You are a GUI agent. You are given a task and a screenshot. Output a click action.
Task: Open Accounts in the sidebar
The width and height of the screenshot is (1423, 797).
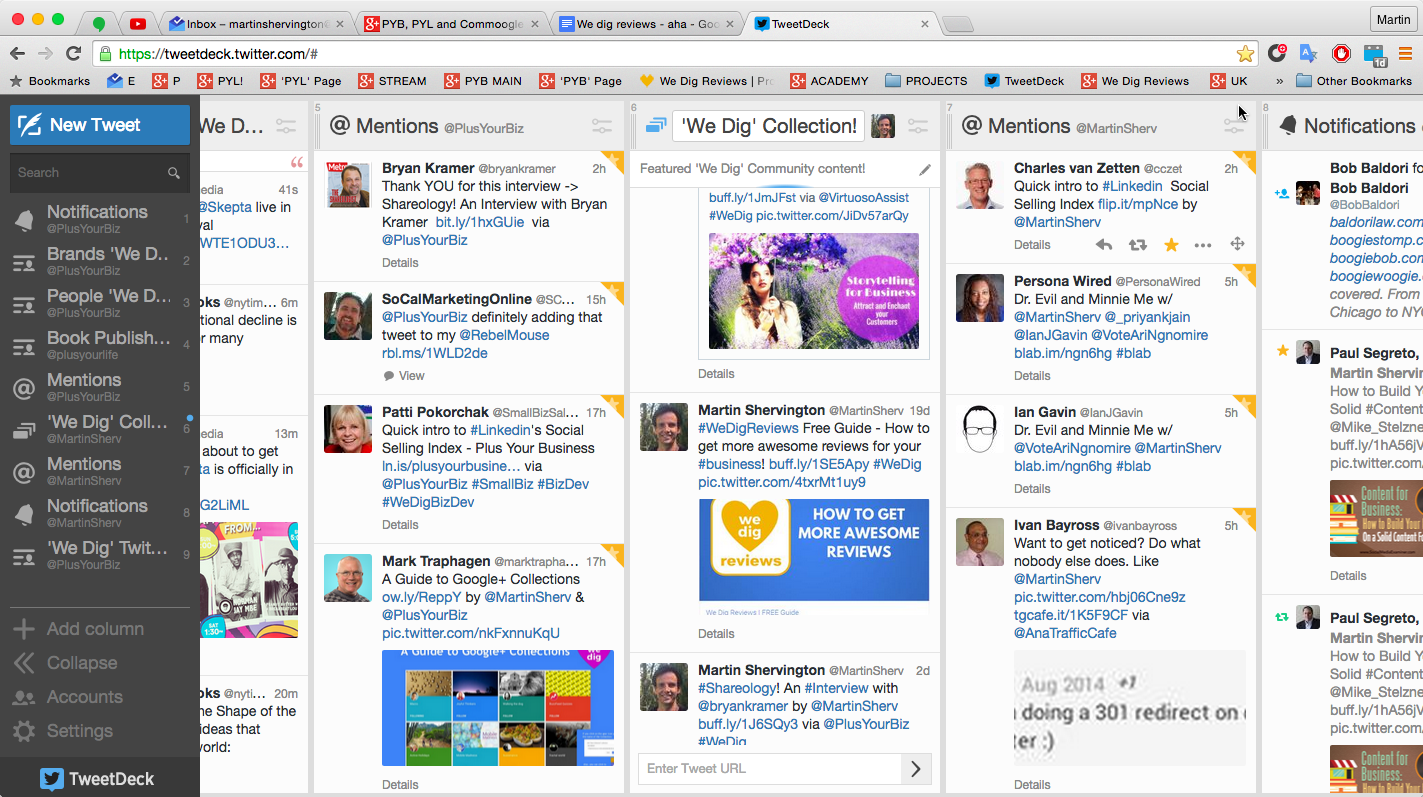pyautogui.click(x=68, y=697)
